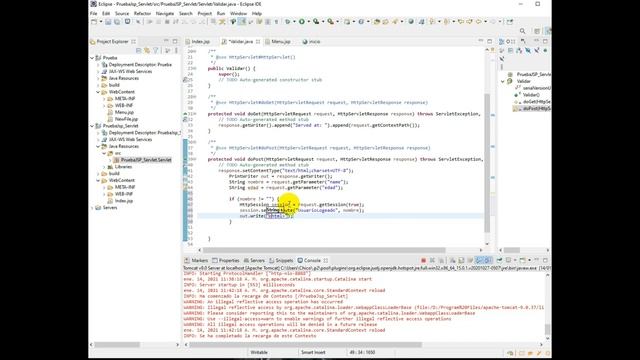Click the Save toolbar icon

pos(108,22)
